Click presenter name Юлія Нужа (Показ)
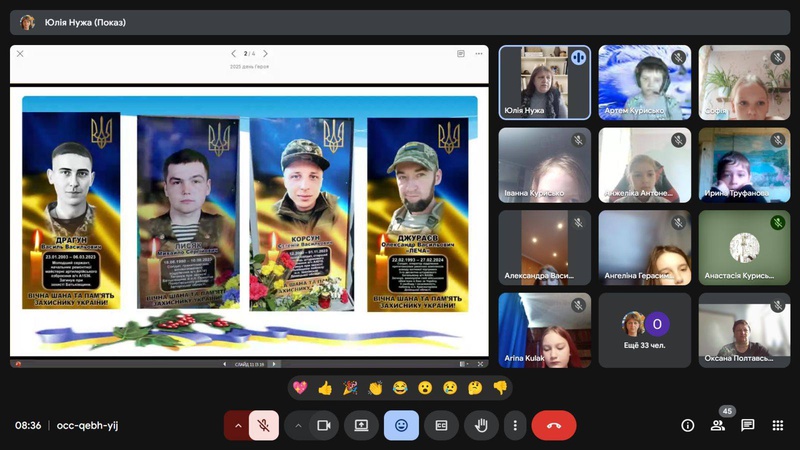Image resolution: width=800 pixels, height=450 pixels. pos(85,22)
